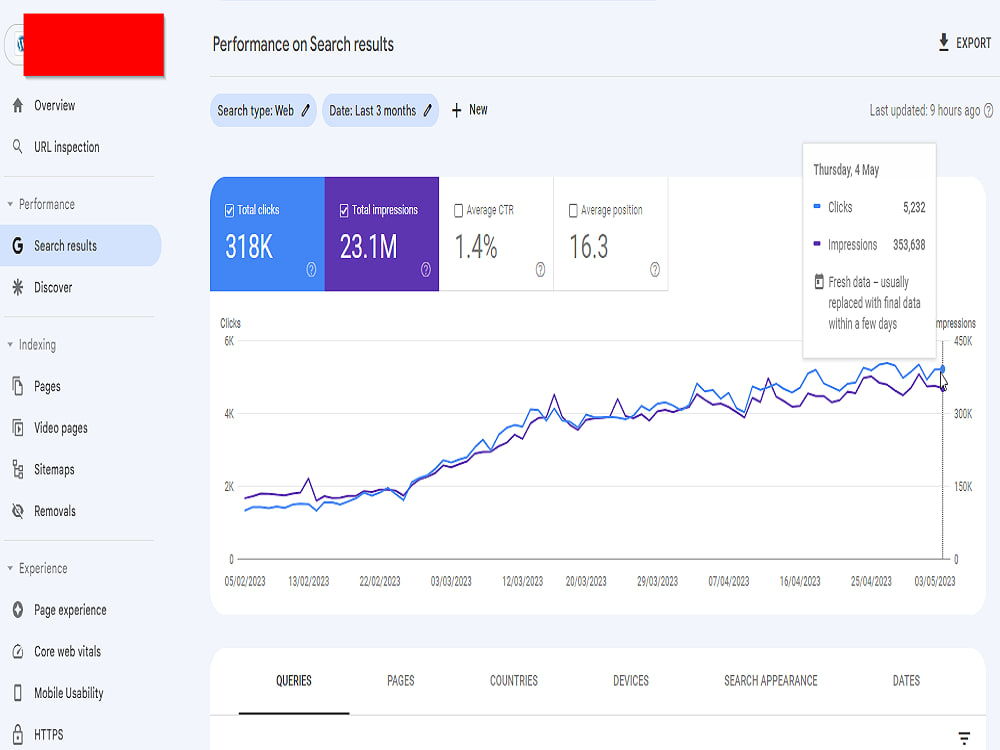
Task: Enable the Average position checkbox
Action: pos(573,210)
